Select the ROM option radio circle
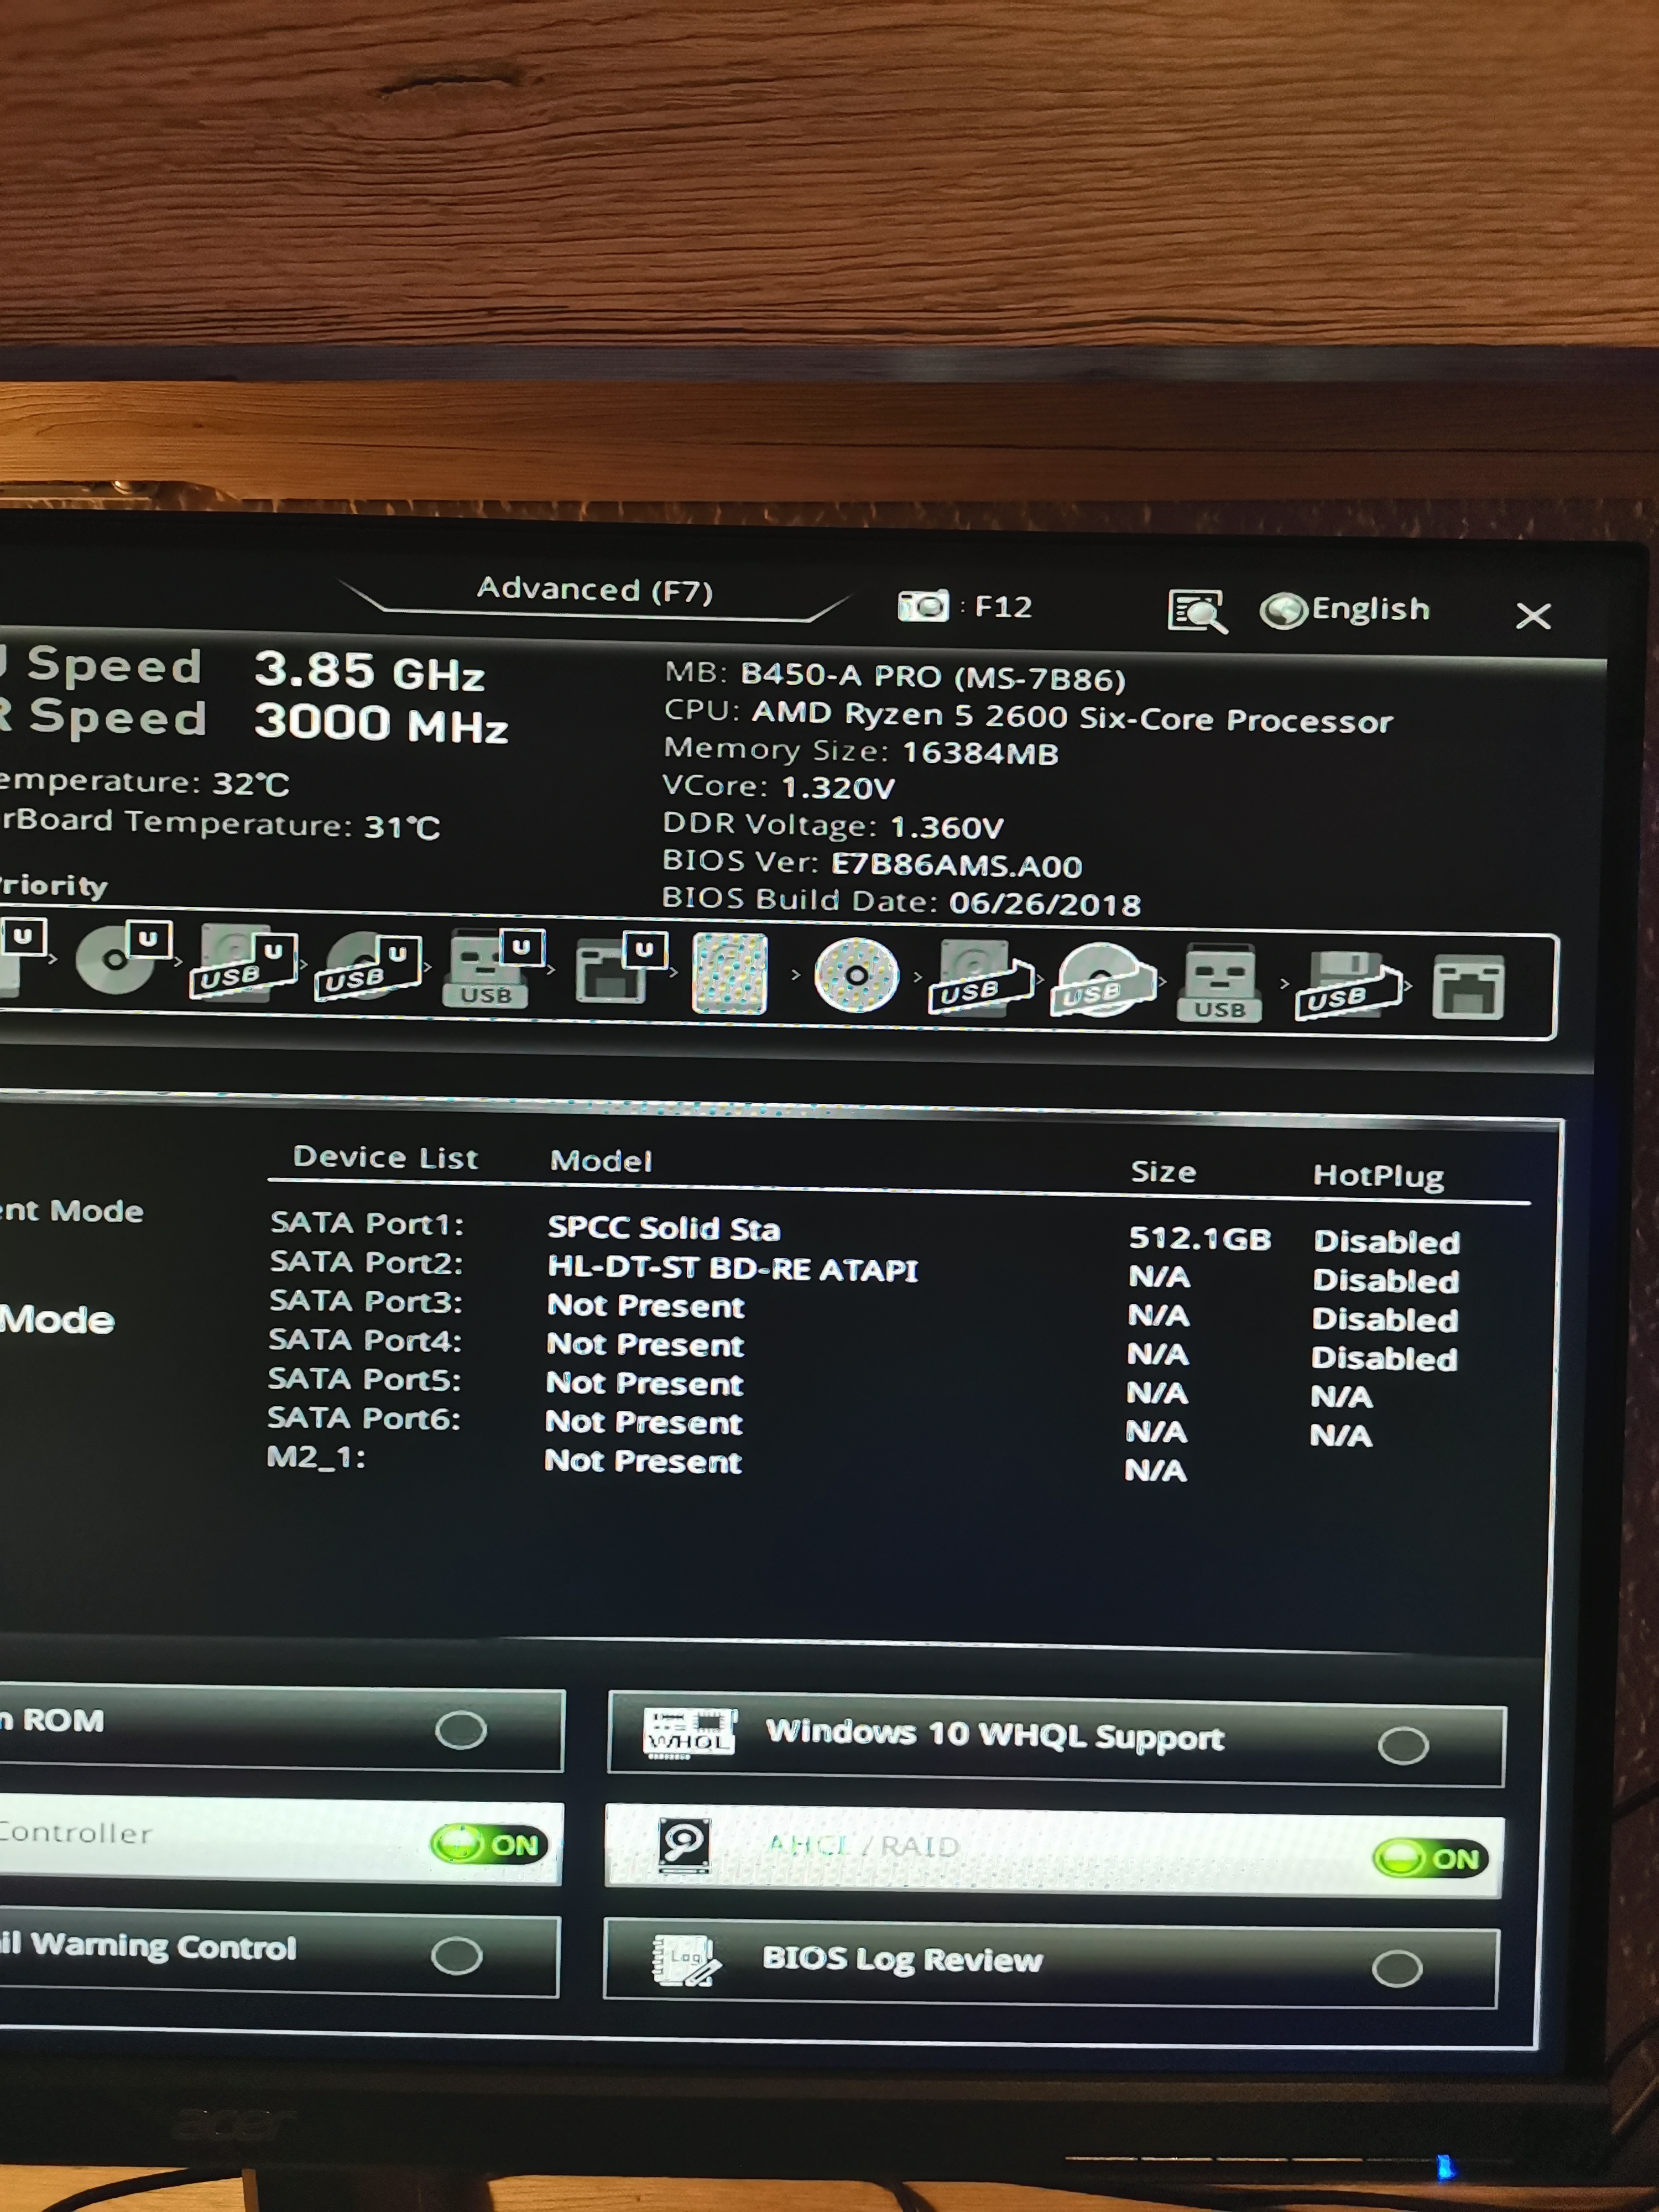 461,1730
